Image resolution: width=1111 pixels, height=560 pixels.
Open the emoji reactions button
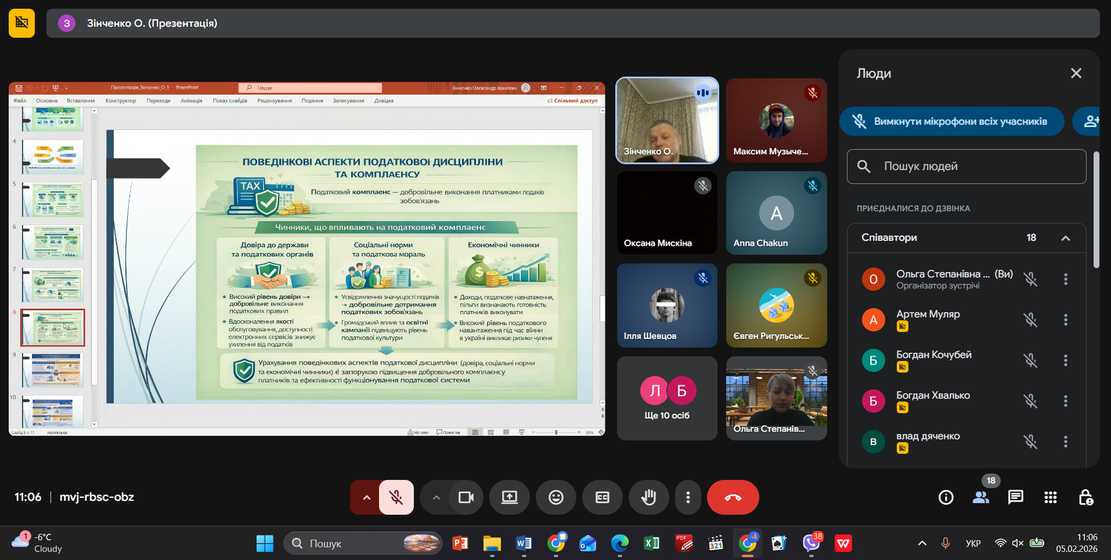point(556,497)
